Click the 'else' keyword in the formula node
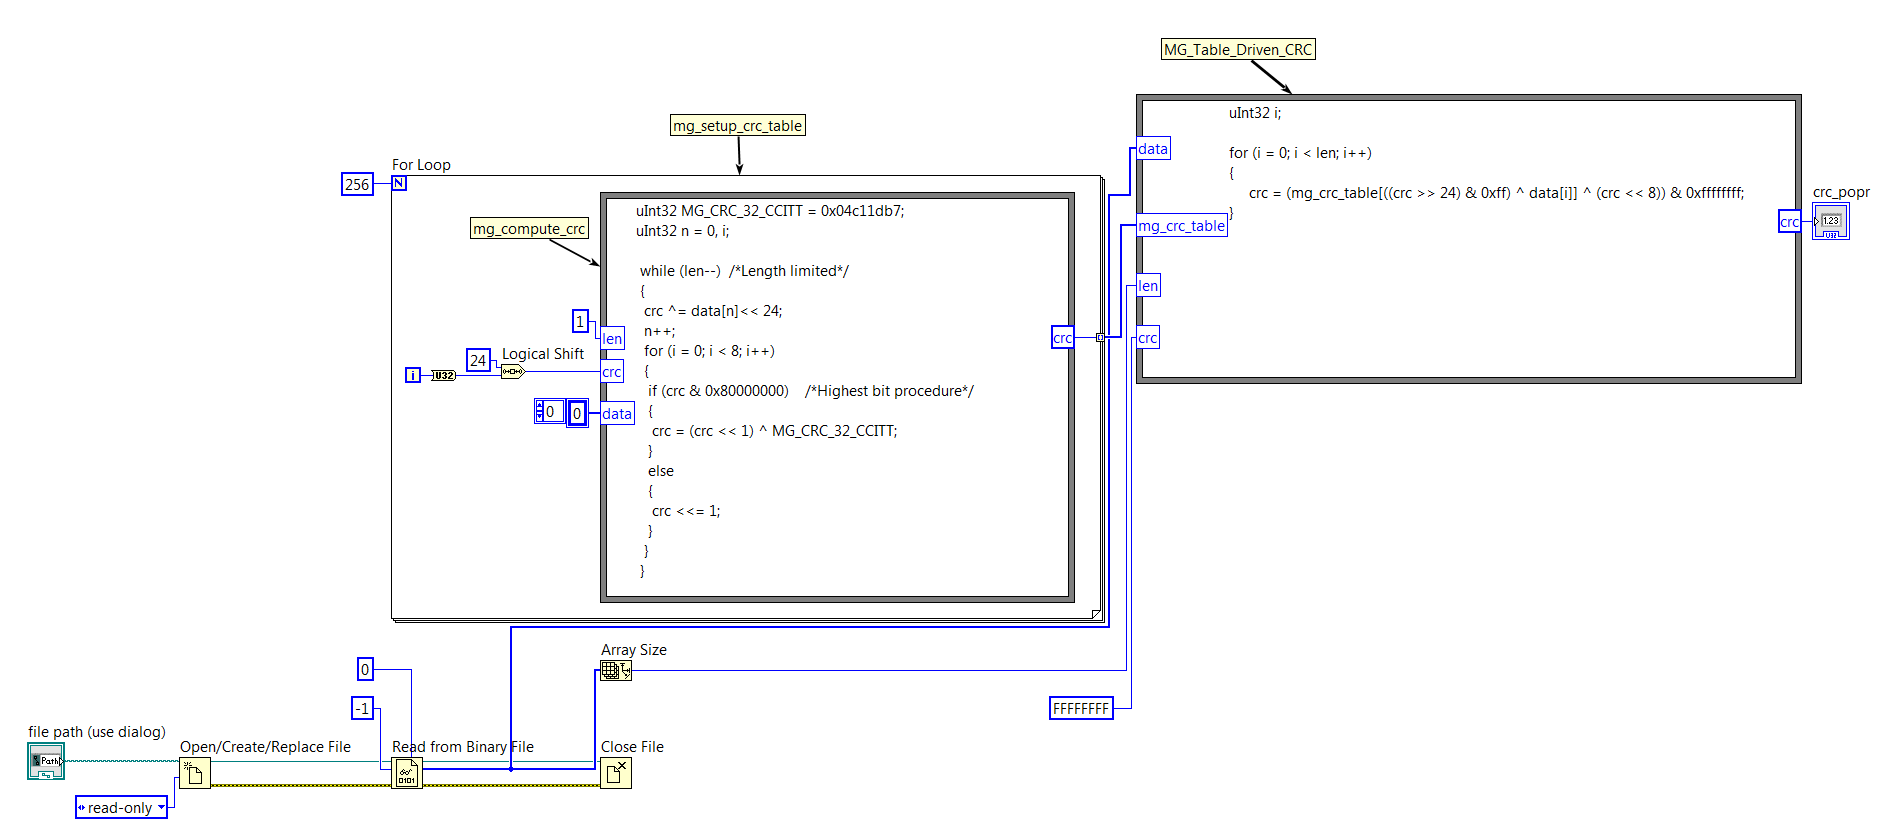1881x835 pixels. [x=661, y=471]
